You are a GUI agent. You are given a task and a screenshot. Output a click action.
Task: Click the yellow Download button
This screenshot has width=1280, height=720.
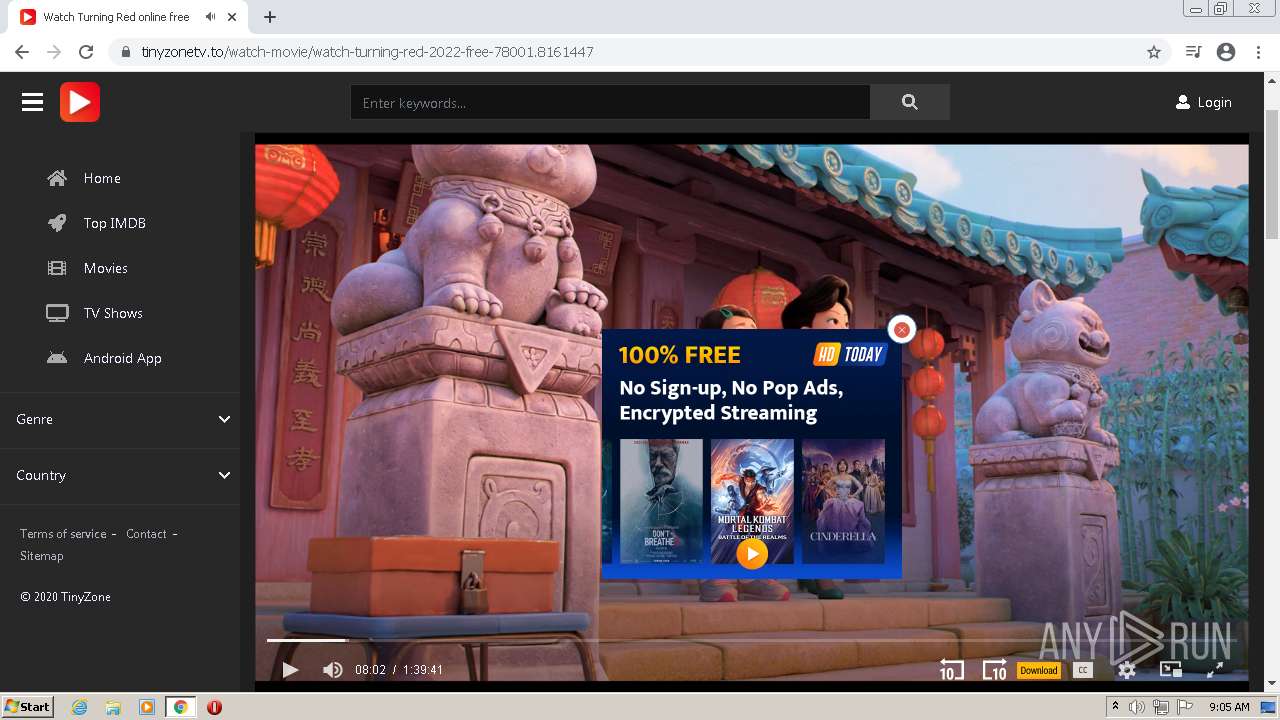[1038, 670]
